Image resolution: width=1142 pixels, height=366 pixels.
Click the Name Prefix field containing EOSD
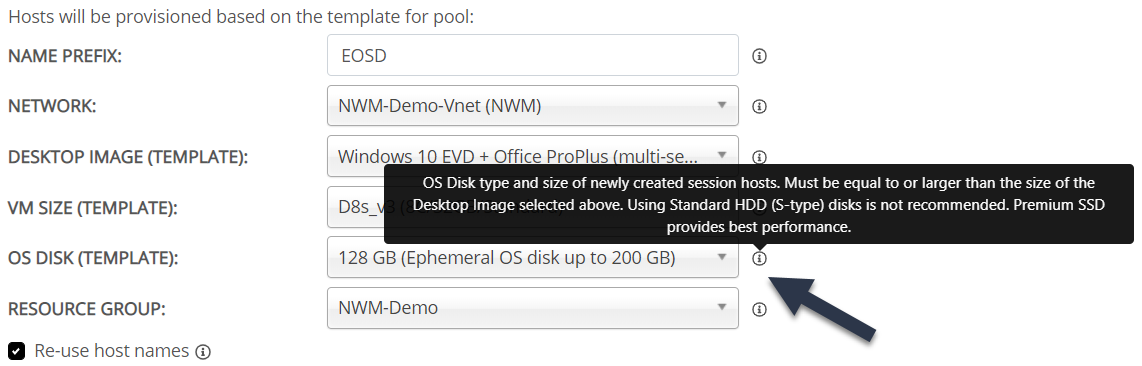[x=532, y=55]
